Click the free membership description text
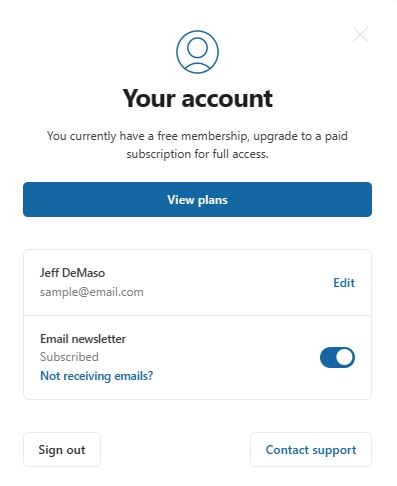Image resolution: width=397 pixels, height=486 pixels. (x=197, y=145)
